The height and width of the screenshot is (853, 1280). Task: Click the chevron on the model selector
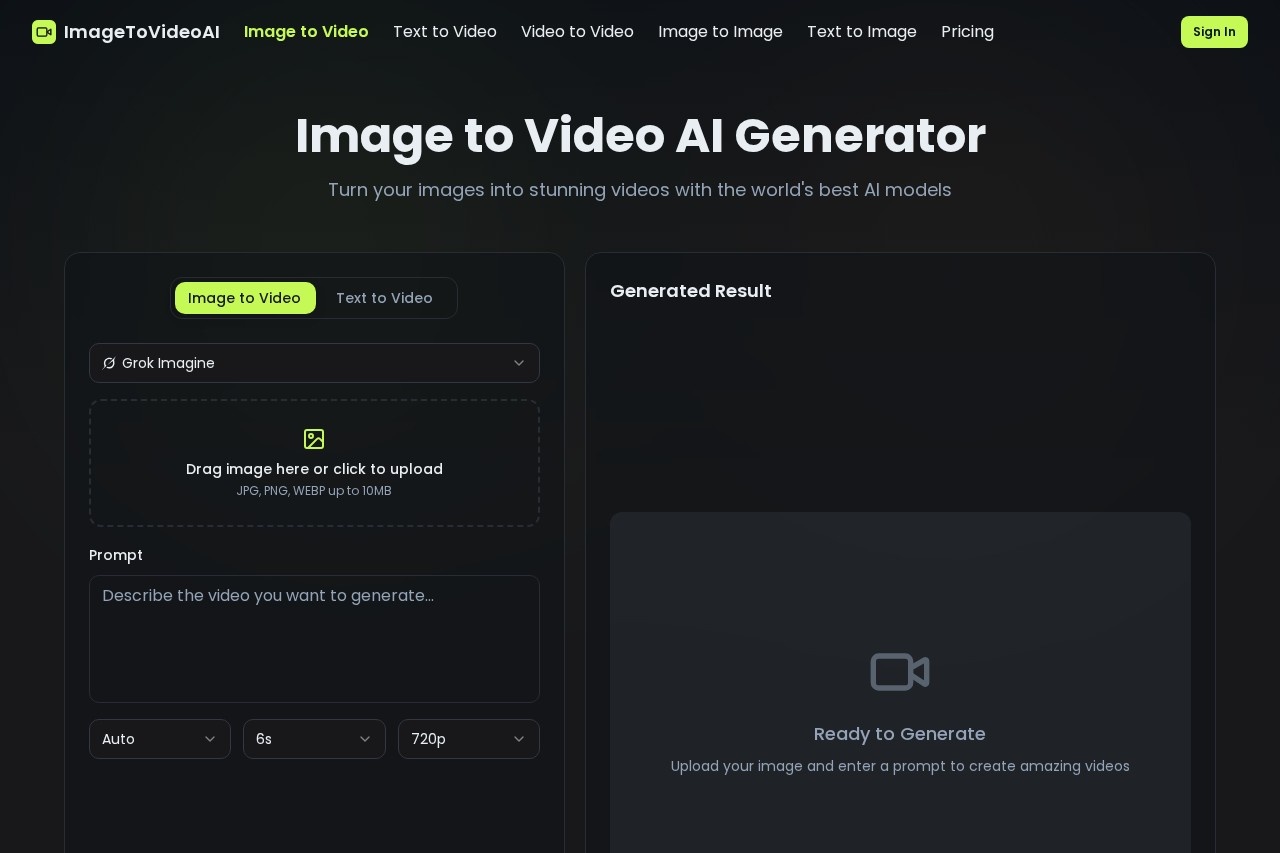(519, 363)
